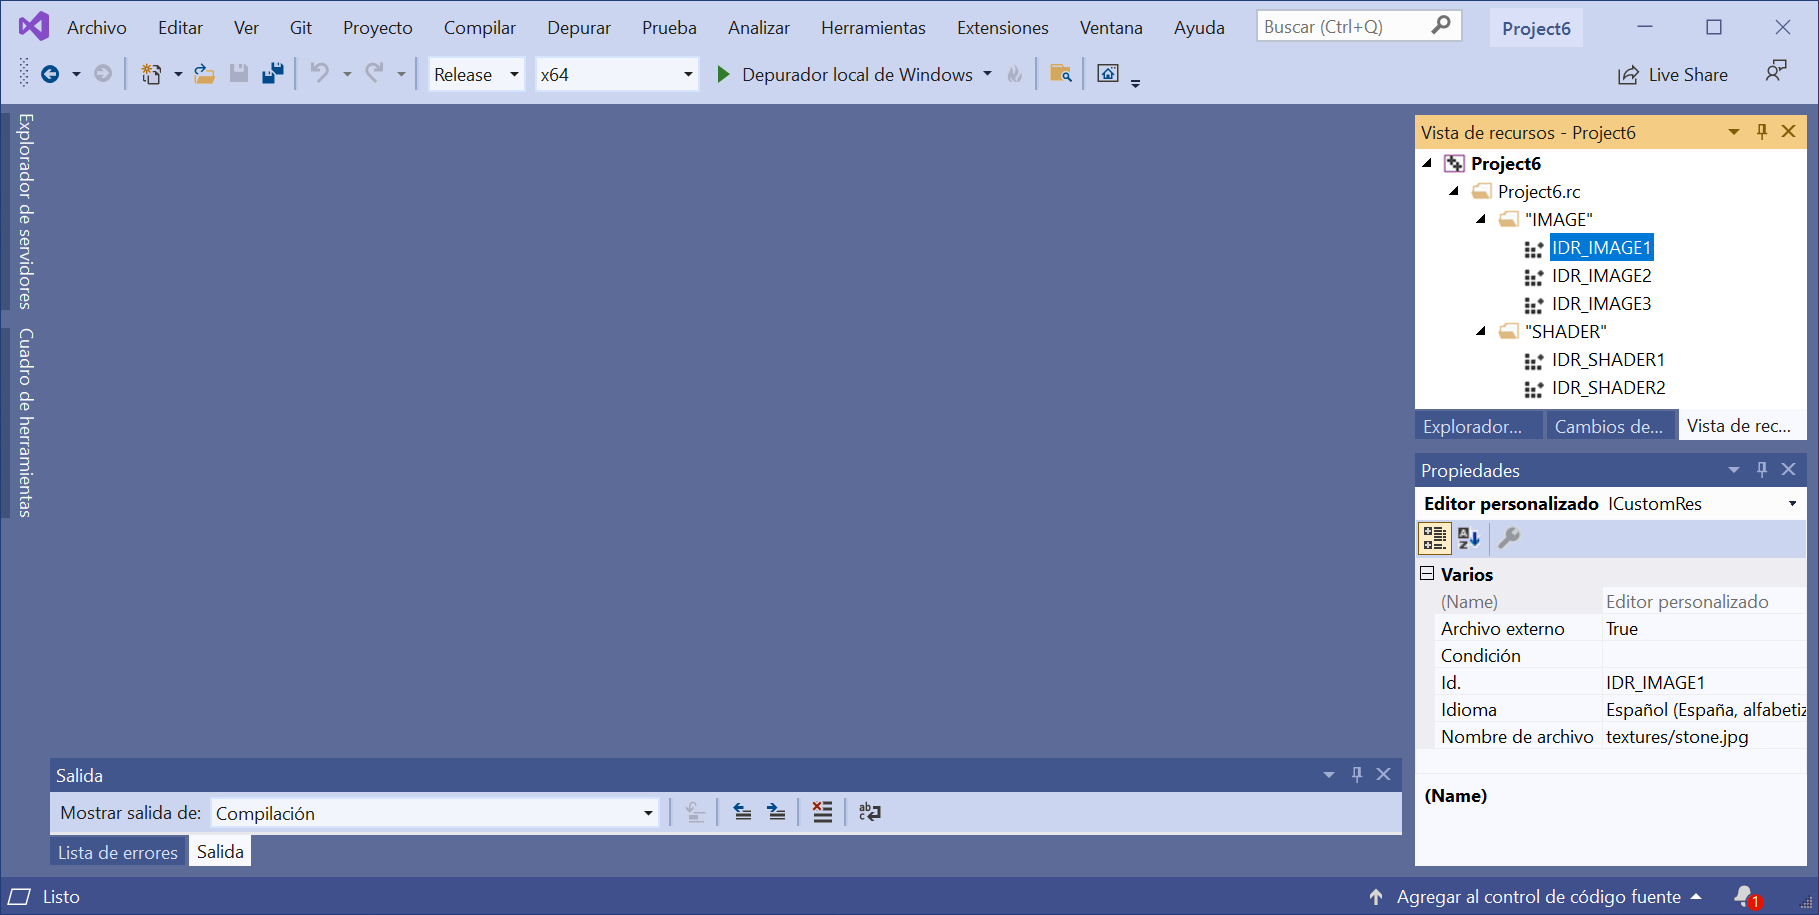Screen dimensions: 1819x915
Task: Click the Navigate Backward arrow icon
Action: point(50,74)
